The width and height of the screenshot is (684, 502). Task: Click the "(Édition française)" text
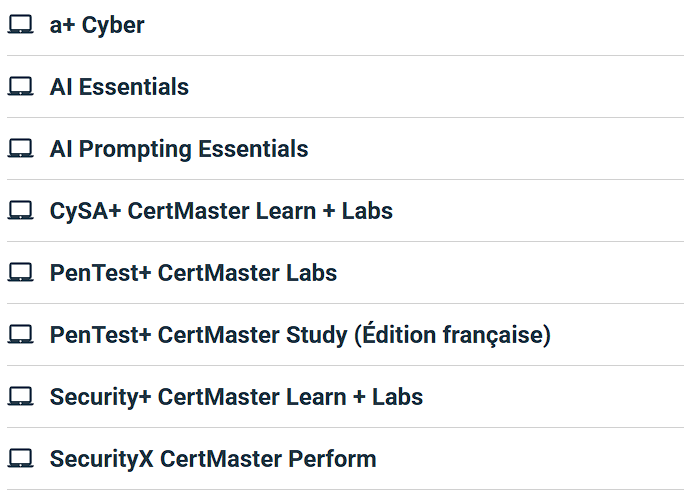[x=452, y=335]
